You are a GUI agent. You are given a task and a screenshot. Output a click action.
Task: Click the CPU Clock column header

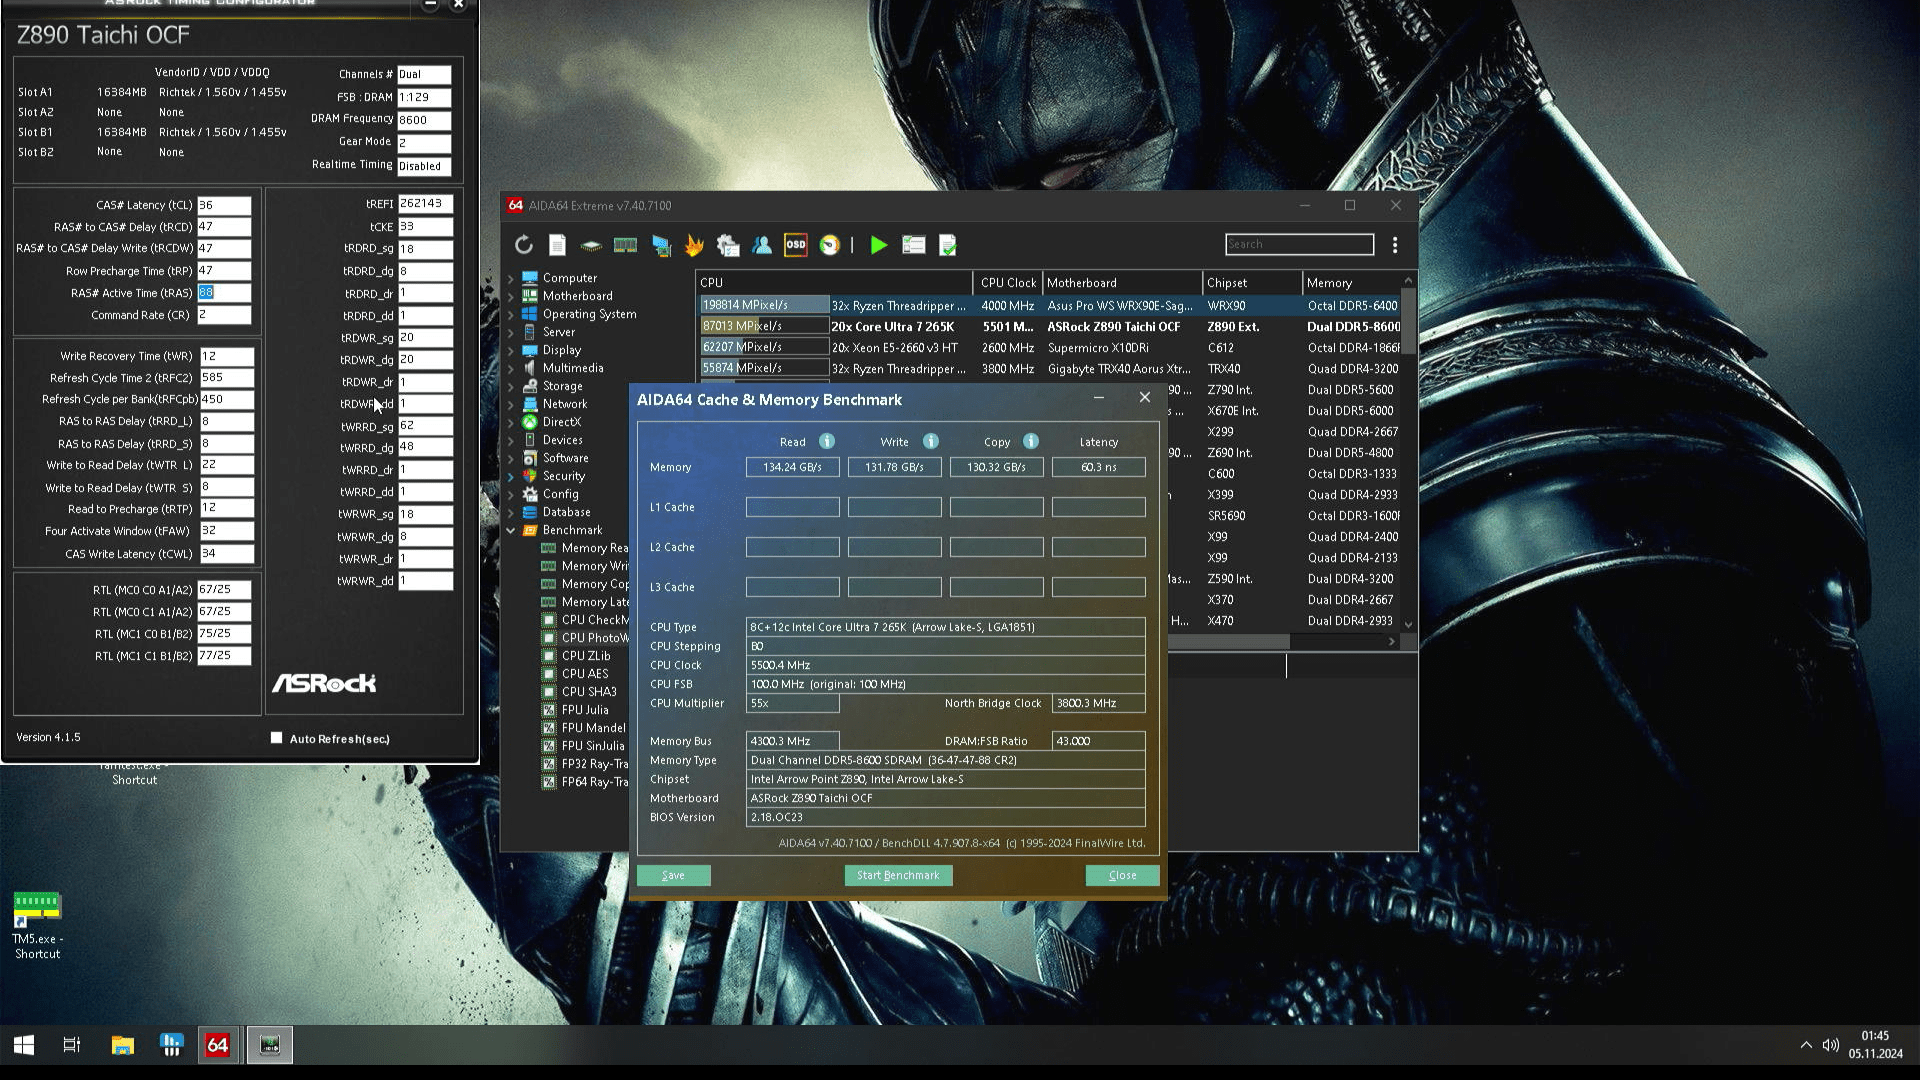pyautogui.click(x=1007, y=283)
